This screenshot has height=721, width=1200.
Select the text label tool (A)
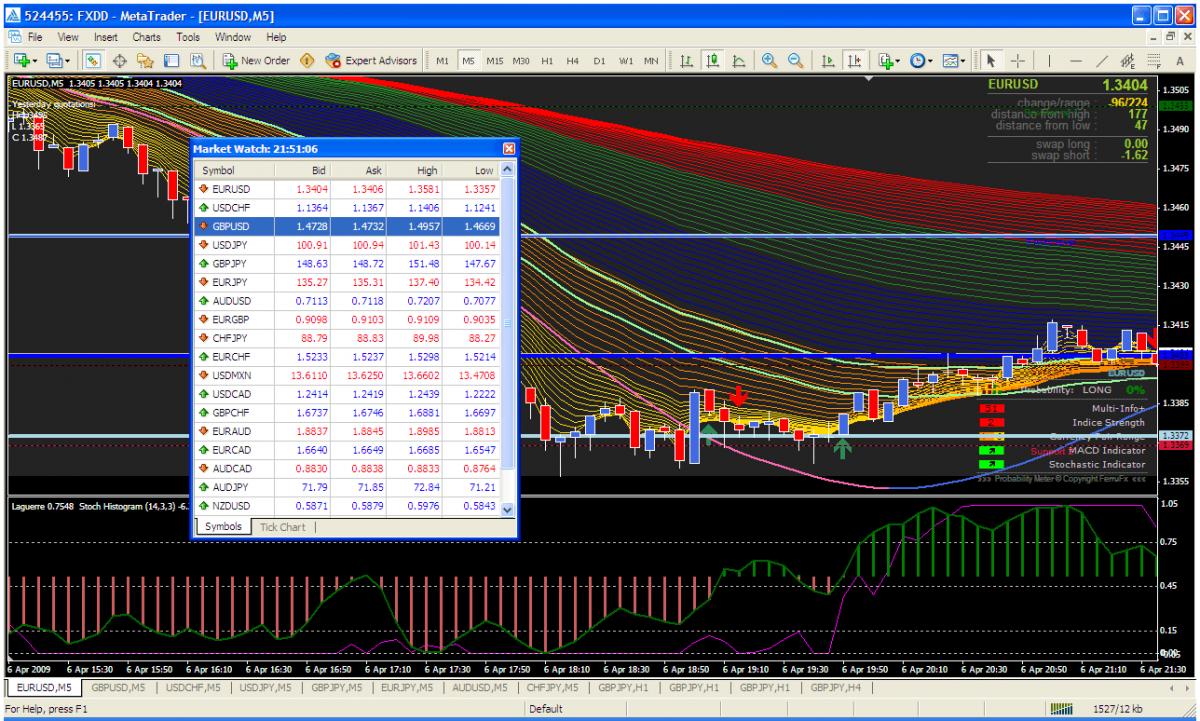pyautogui.click(x=1179, y=60)
